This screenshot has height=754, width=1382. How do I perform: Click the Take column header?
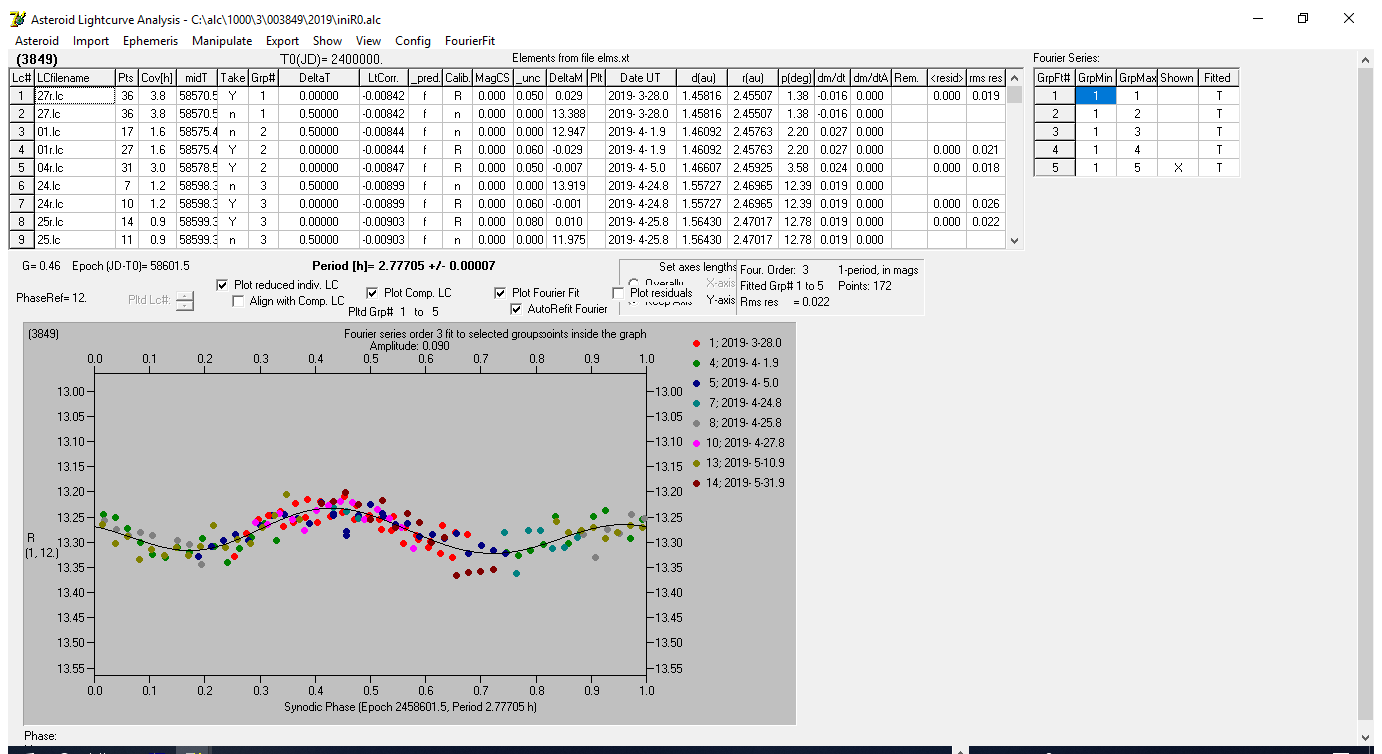[232, 77]
